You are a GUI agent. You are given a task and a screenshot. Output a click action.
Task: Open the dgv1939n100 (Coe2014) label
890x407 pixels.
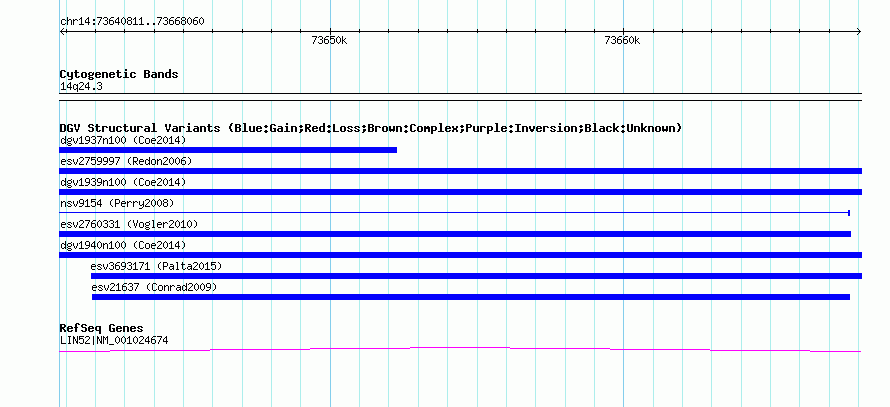pos(123,182)
